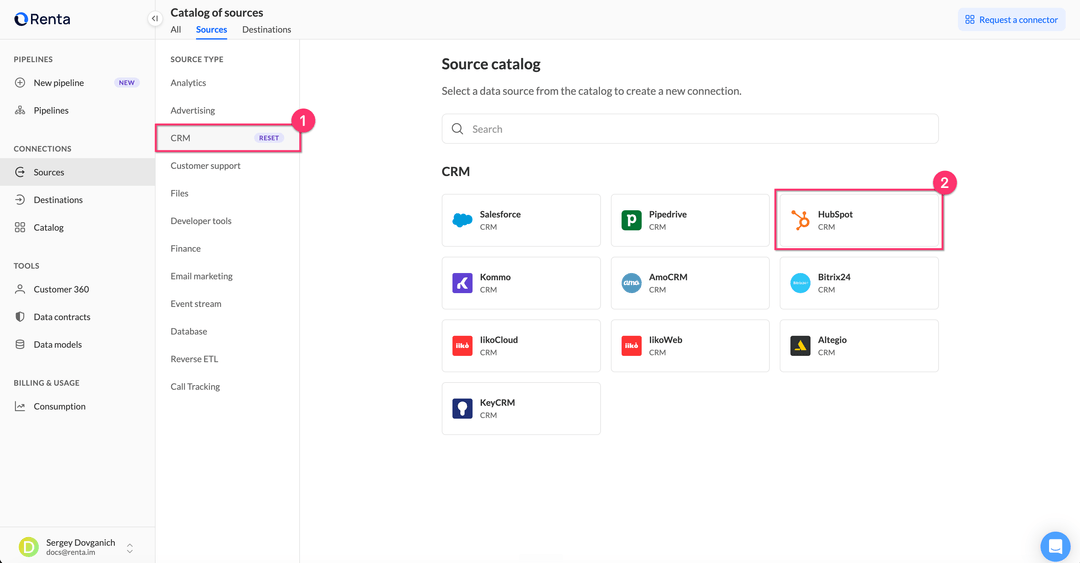Click the New pipeline plus icon
Screen dimensions: 1080x563
(x=20, y=83)
